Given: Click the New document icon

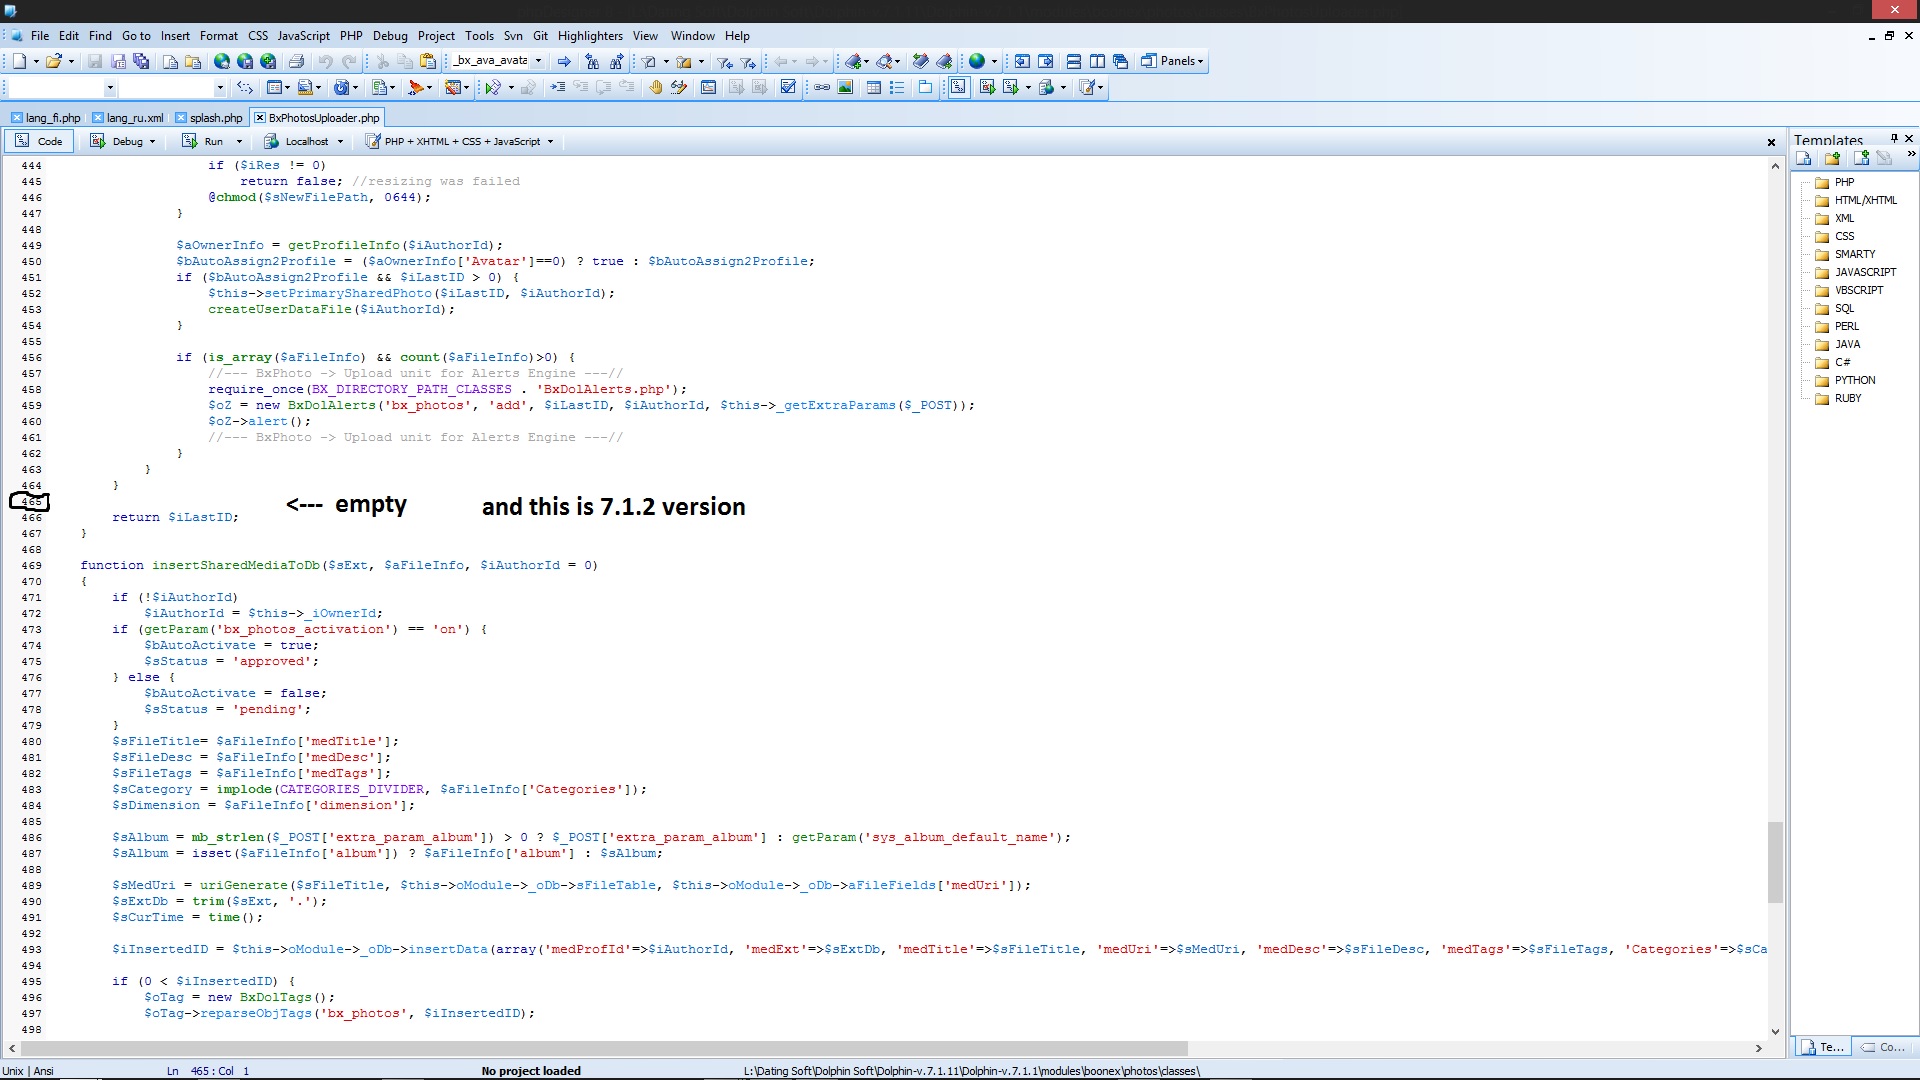Looking at the screenshot, I should click(19, 62).
